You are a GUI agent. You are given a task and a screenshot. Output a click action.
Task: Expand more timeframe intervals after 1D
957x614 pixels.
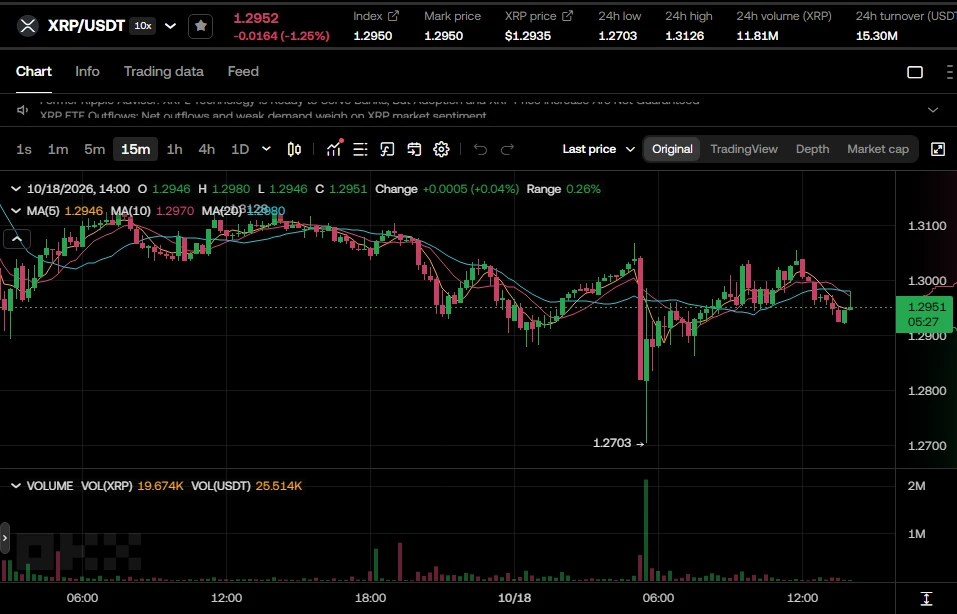coord(266,149)
